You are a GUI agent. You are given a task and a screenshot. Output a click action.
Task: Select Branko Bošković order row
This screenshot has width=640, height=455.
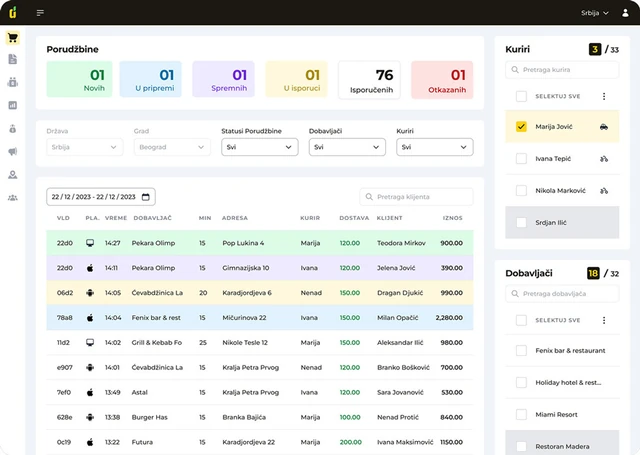pos(260,368)
